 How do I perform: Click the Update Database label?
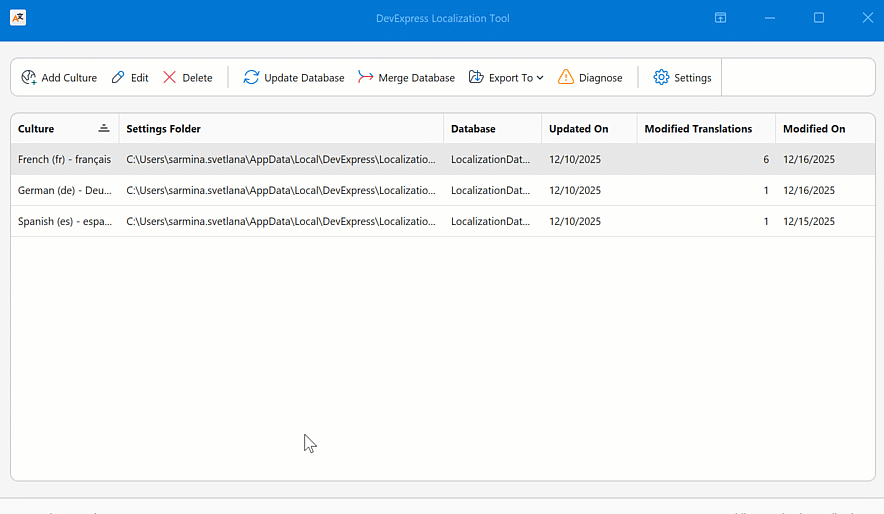coord(304,78)
